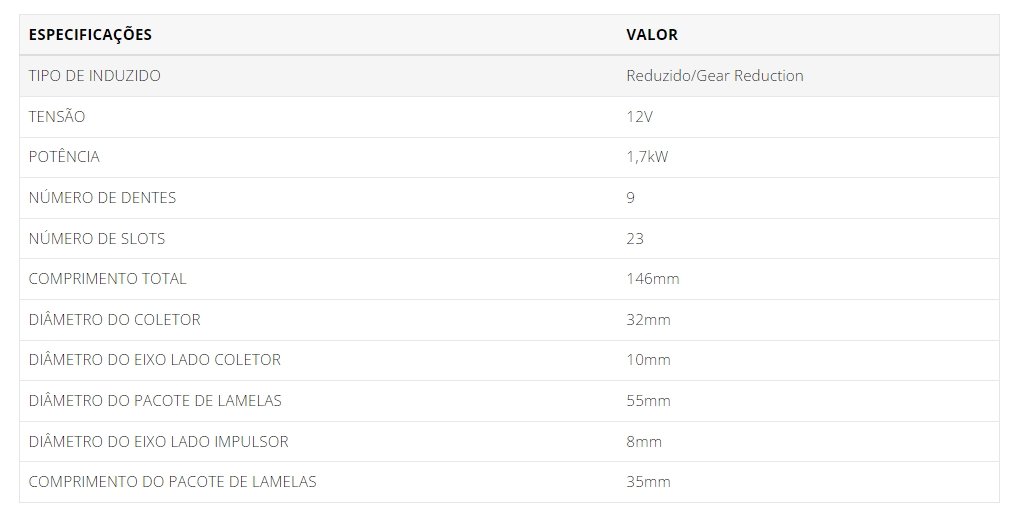The image size is (1011, 525).
Task: Click COMPRIMENTO DO PACOTE DE LAMELAS label
Action: (173, 482)
